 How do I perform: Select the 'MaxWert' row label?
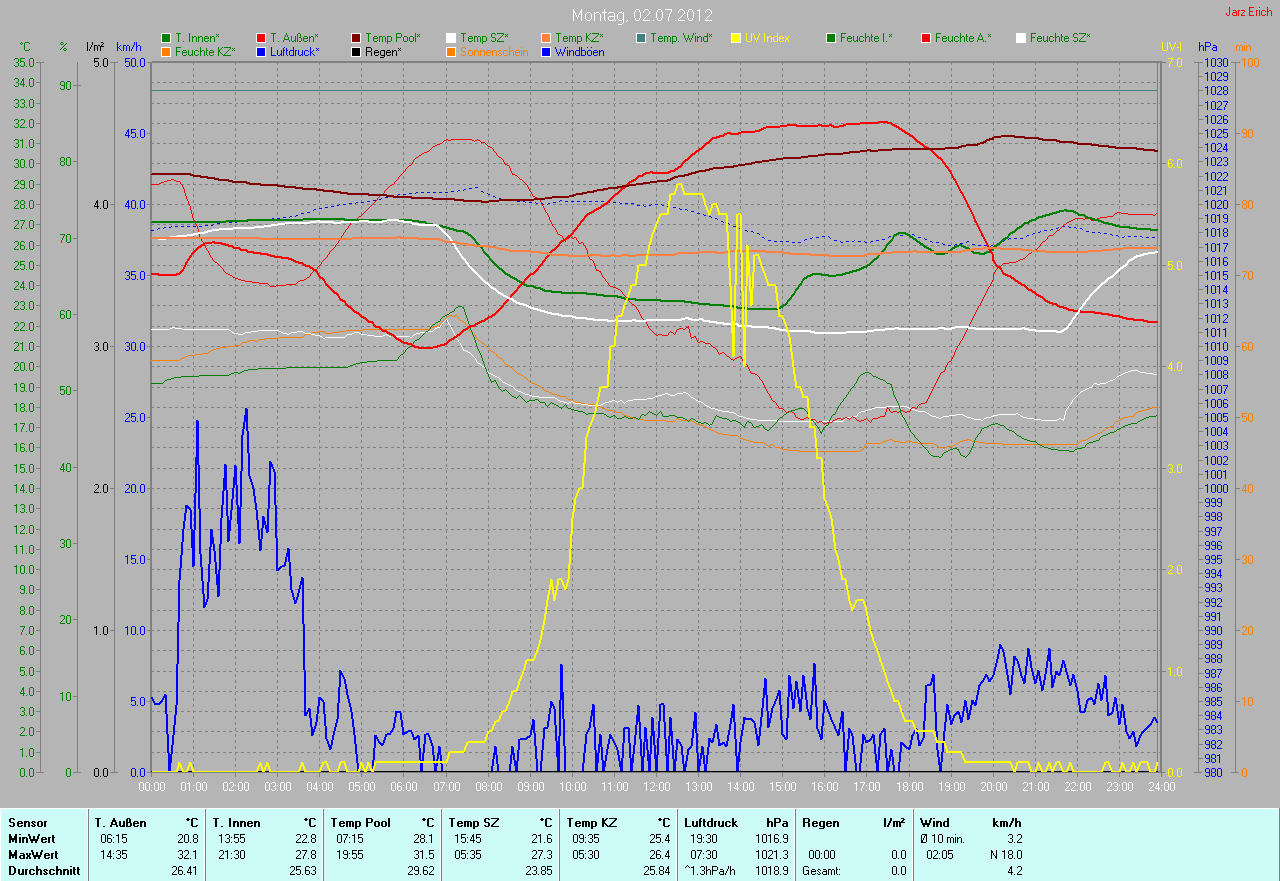[x=33, y=855]
